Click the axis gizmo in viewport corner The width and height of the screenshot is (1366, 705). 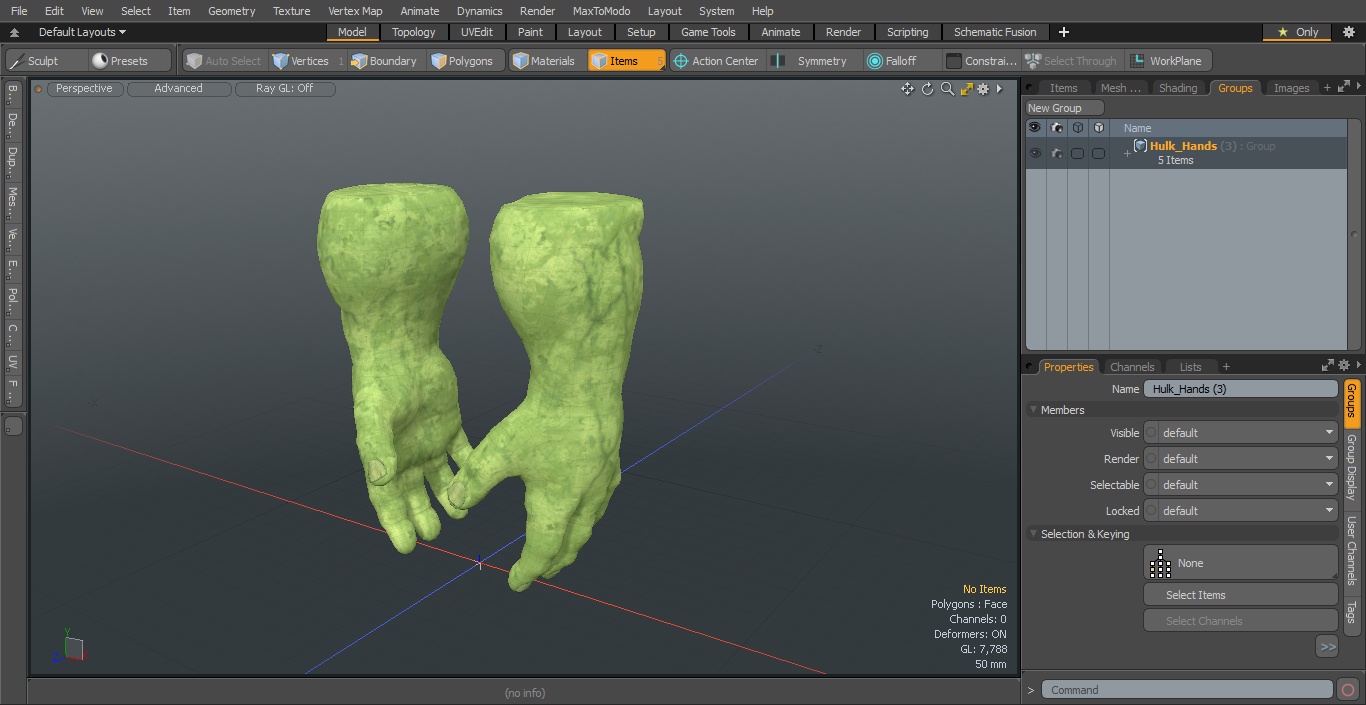click(70, 647)
